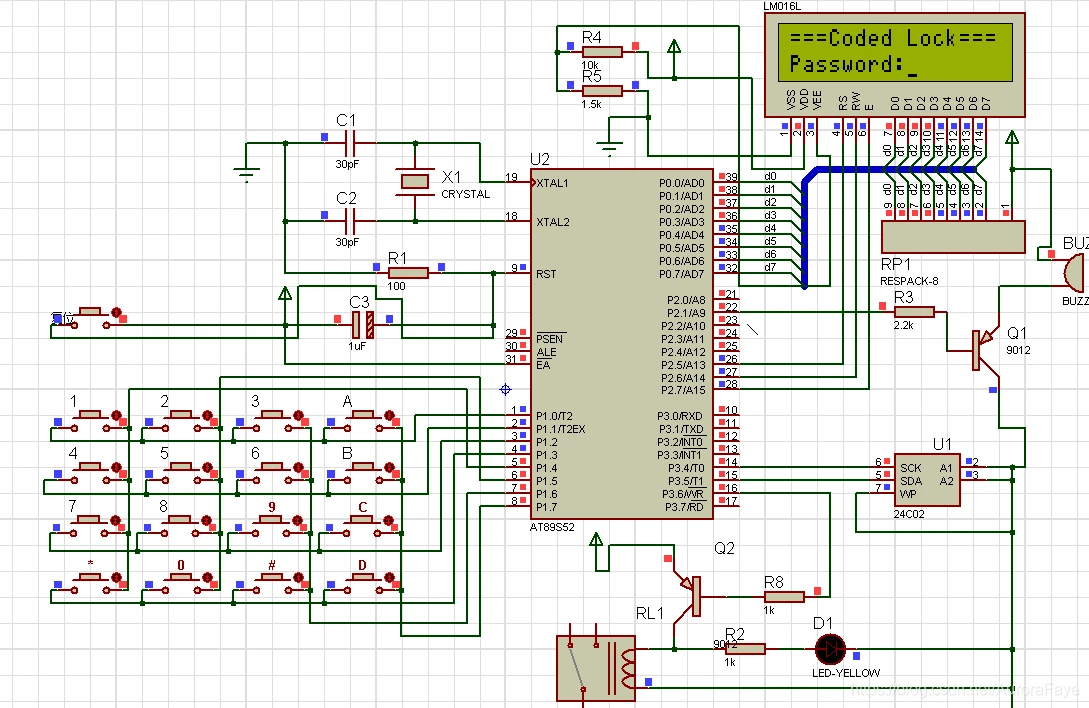Select resistor R8 1k near Q2

(x=784, y=596)
